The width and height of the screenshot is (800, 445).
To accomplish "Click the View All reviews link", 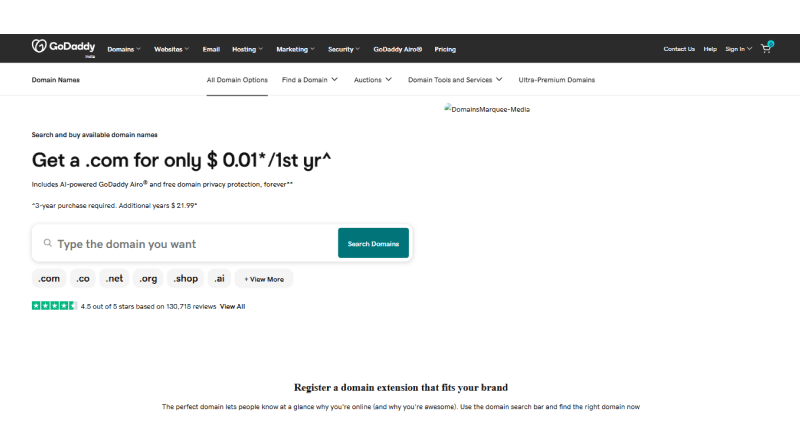I will [x=232, y=306].
